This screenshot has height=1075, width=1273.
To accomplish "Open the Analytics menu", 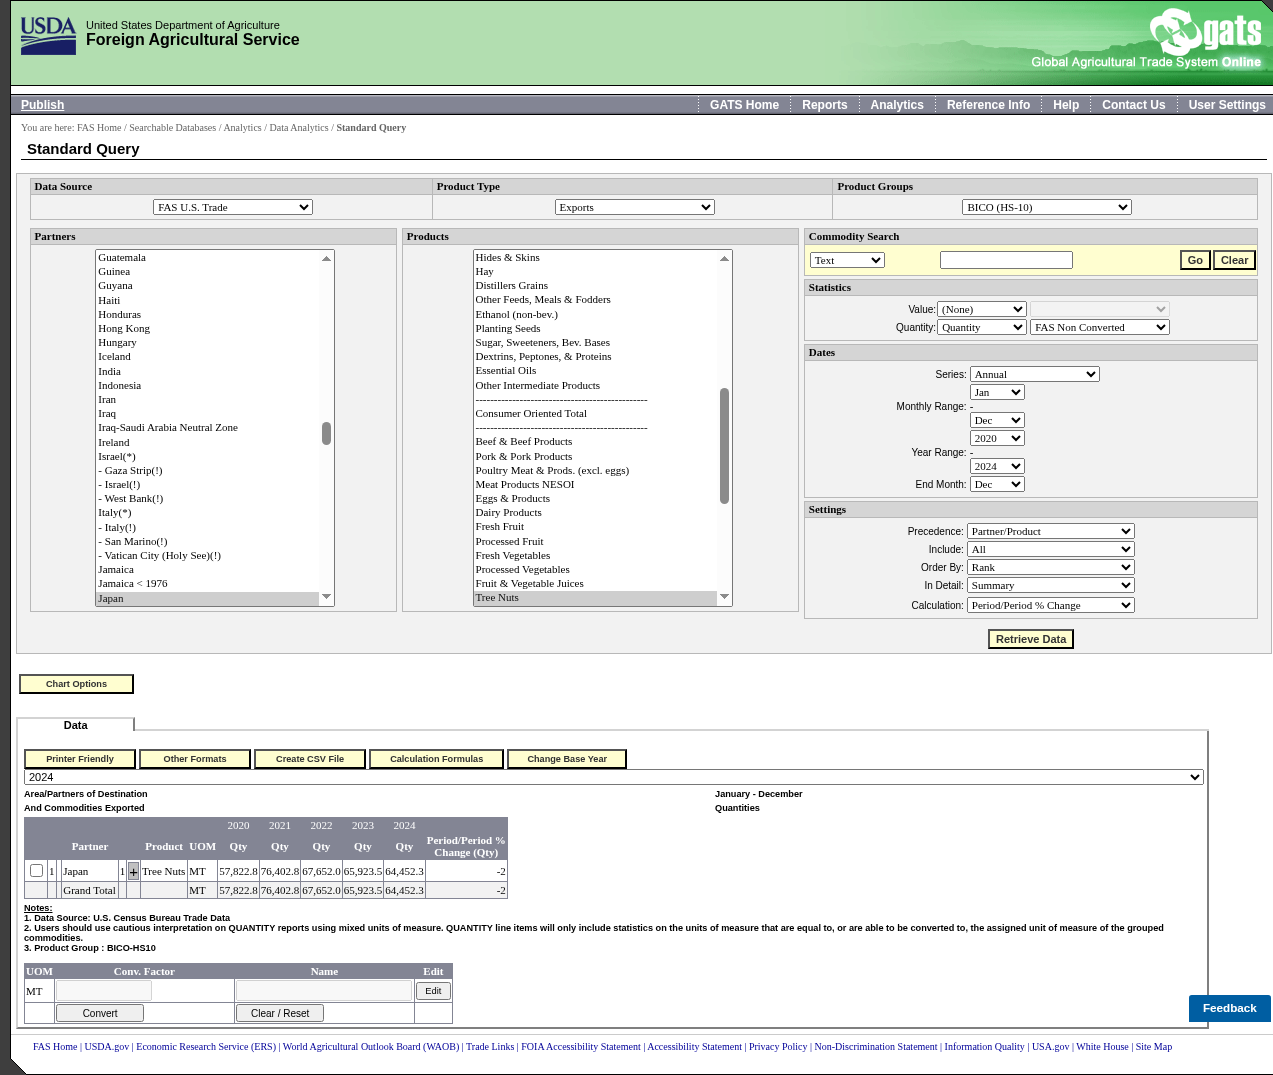I will point(897,105).
